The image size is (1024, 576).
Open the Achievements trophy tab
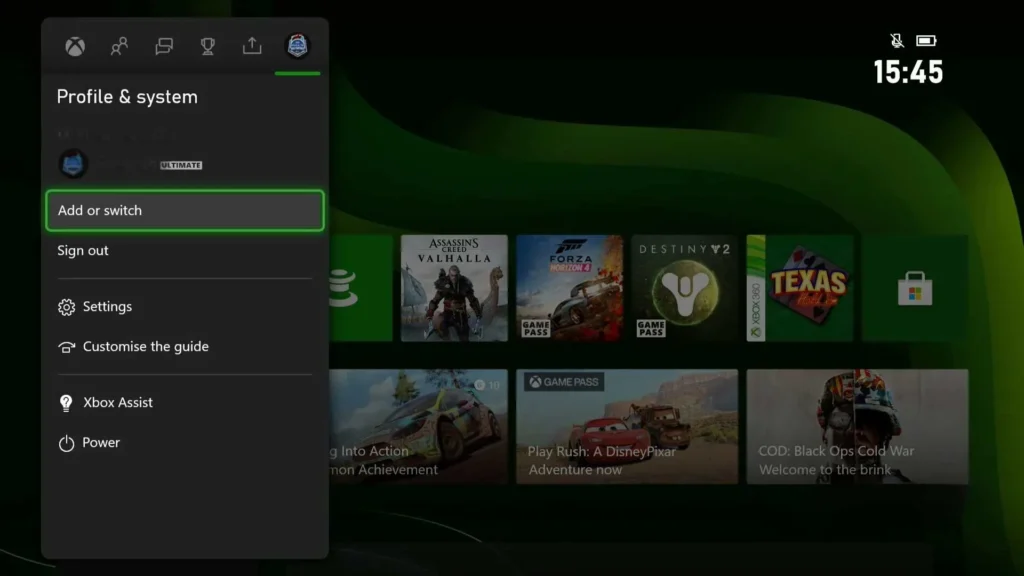coord(208,46)
